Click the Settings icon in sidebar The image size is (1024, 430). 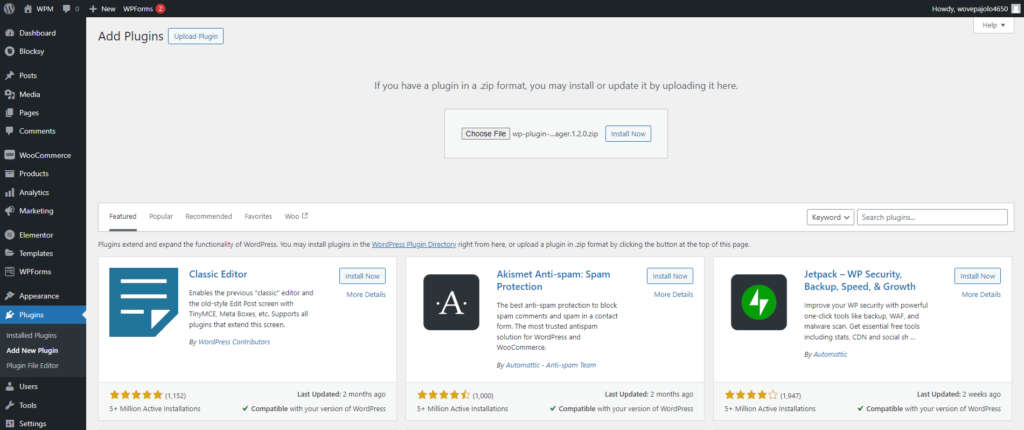click(9, 423)
